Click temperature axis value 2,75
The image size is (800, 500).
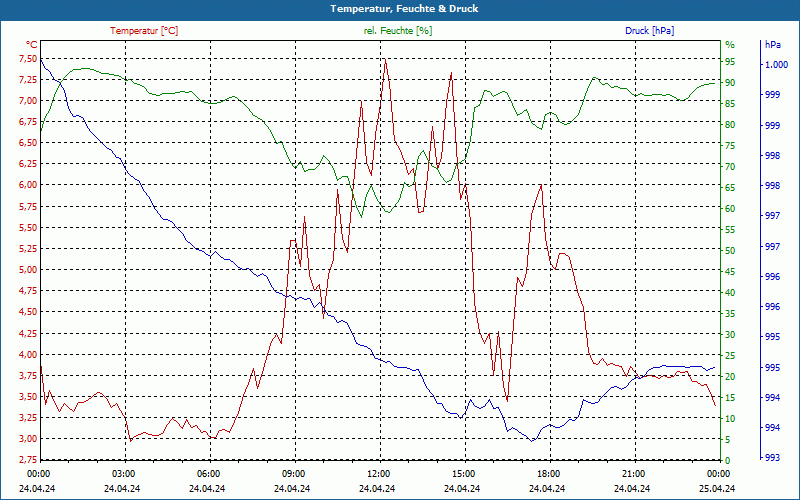click(28, 461)
